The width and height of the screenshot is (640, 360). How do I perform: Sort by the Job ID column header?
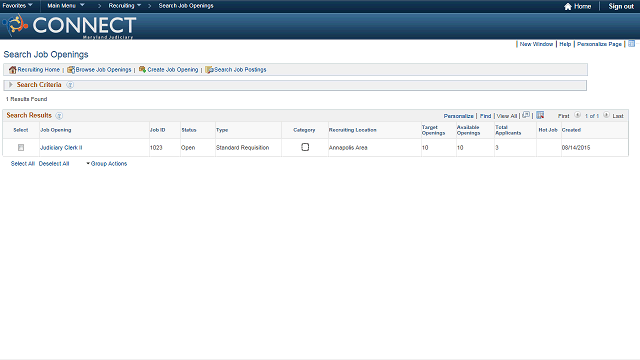pos(158,130)
